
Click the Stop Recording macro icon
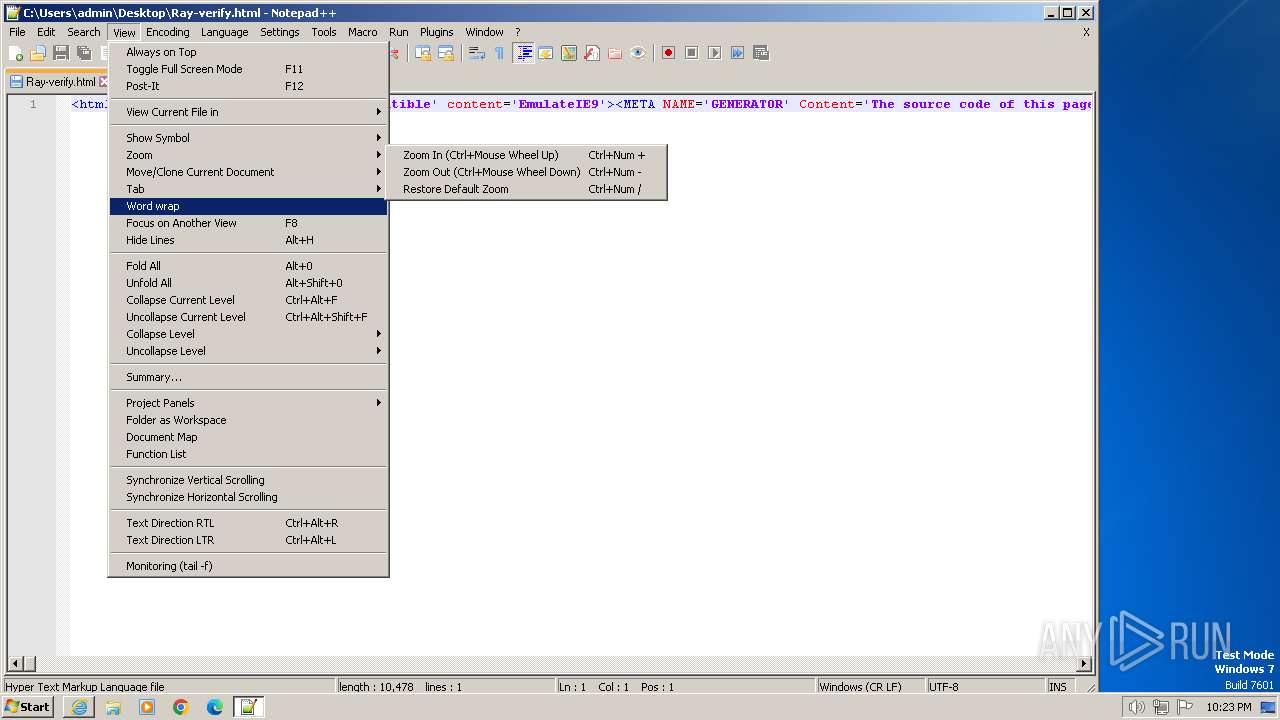coord(691,53)
